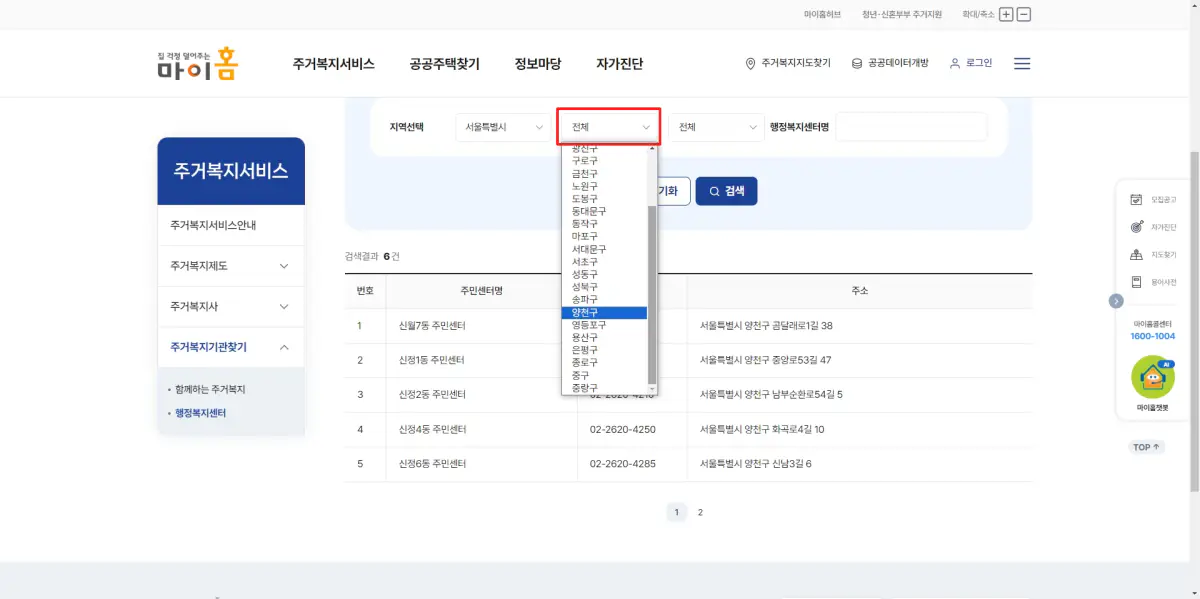
Task: Select 중랑구 option
Action: (x=605, y=387)
